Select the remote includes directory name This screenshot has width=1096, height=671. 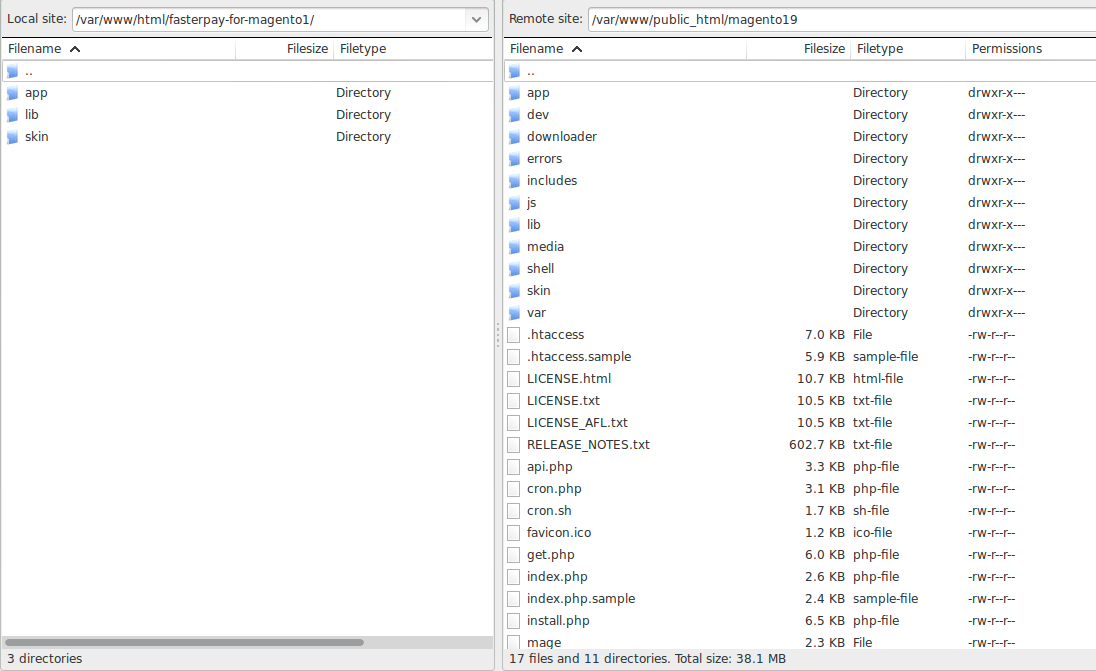(x=552, y=180)
